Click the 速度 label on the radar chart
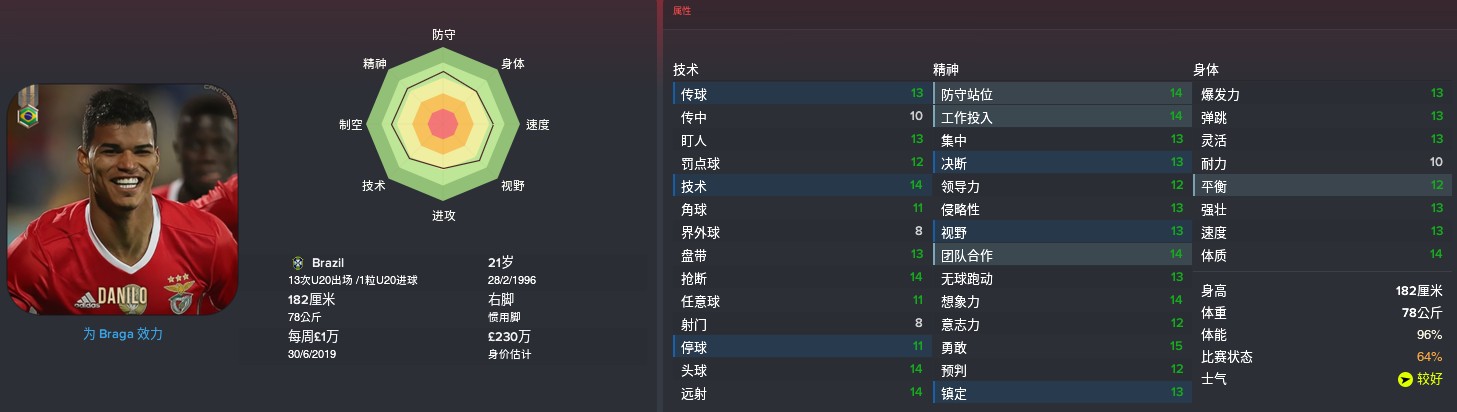Viewport: 1457px width, 412px height. [538, 125]
